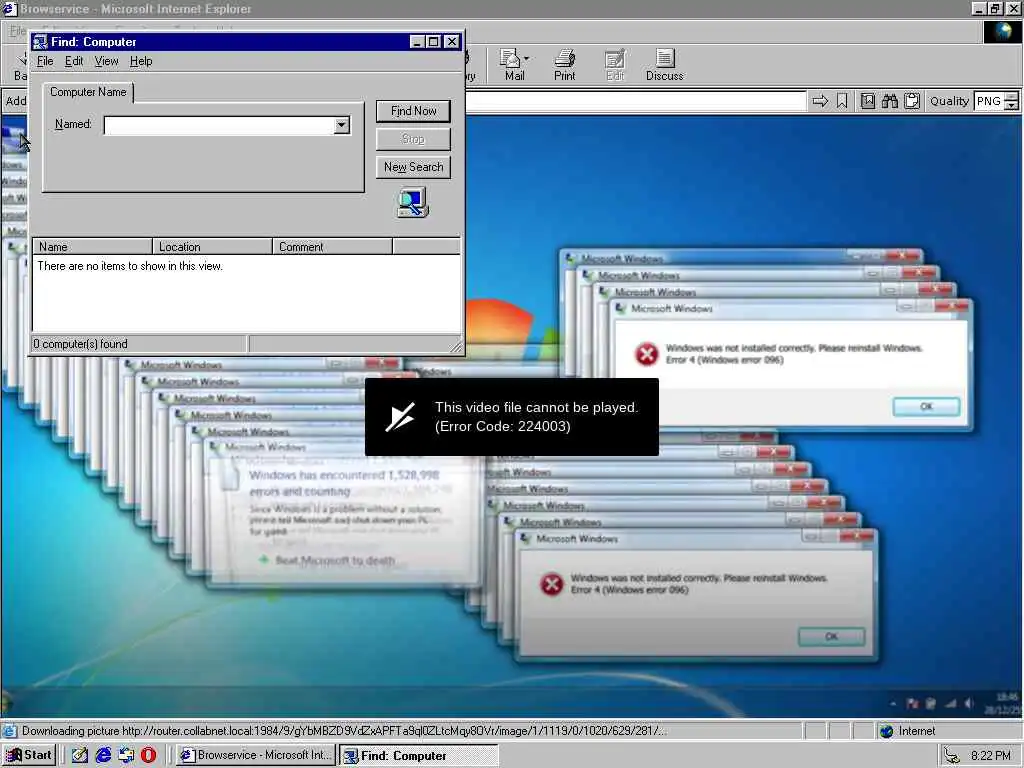The height and width of the screenshot is (768, 1024).
Task: Click the video cannot be played icon
Action: pos(400,417)
